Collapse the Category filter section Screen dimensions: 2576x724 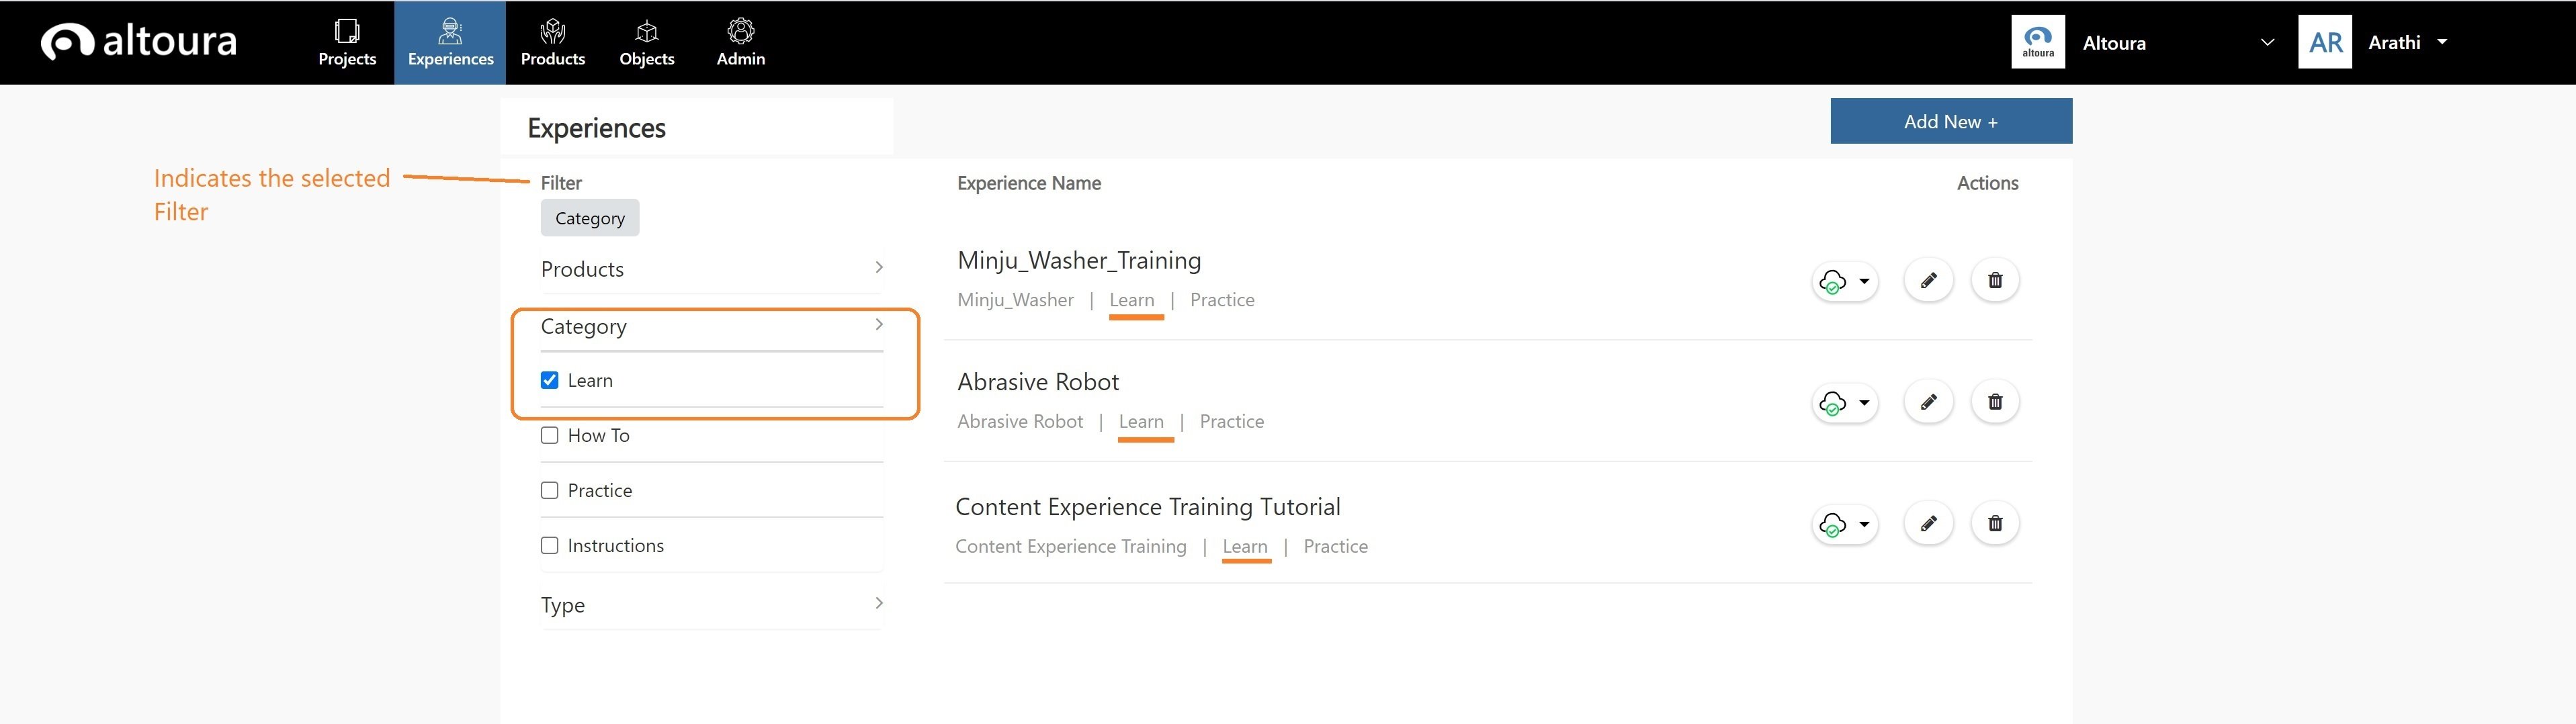(x=712, y=326)
